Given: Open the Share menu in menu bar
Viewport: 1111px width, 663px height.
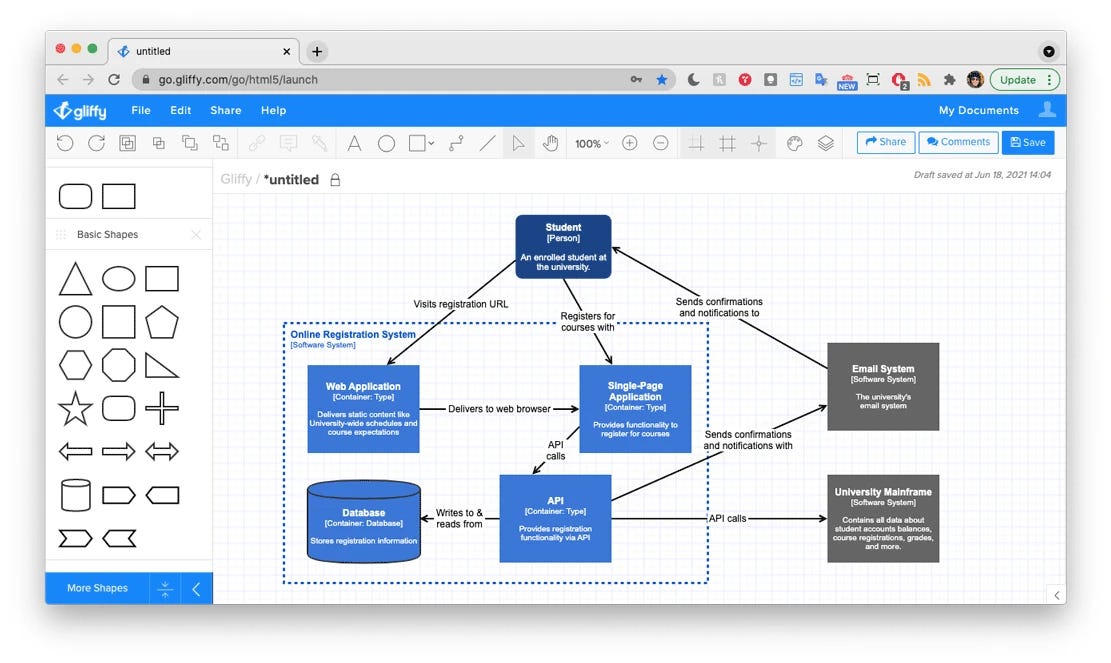Looking at the screenshot, I should 224,110.
